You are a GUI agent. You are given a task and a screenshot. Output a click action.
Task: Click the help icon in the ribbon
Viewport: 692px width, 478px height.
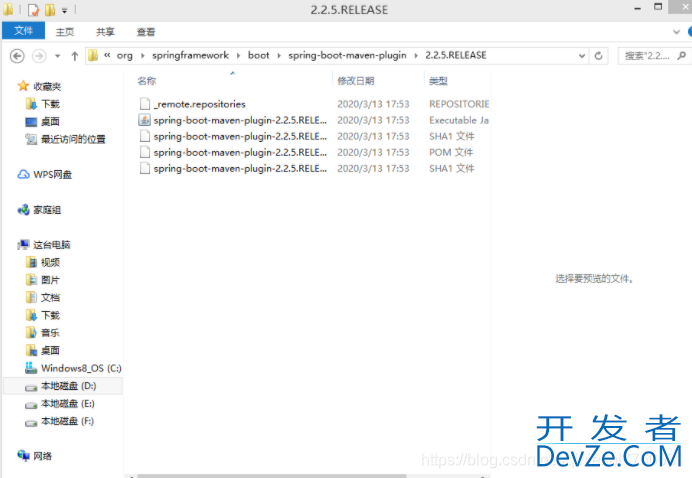tap(690, 32)
